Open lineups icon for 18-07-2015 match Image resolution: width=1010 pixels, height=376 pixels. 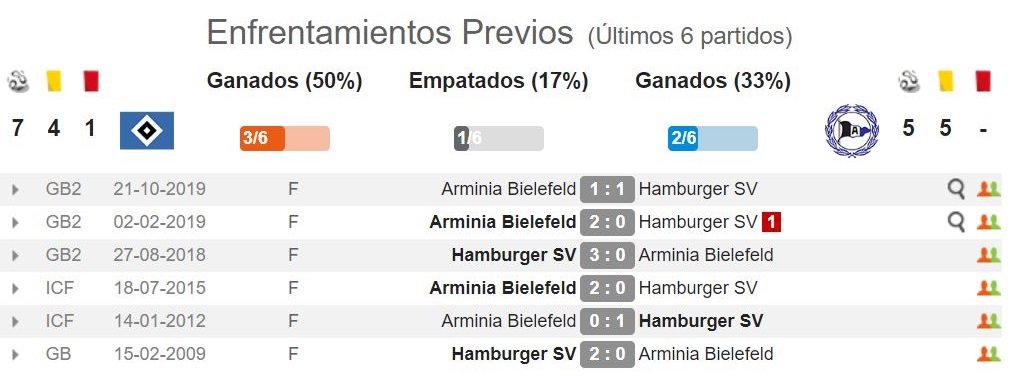[988, 288]
